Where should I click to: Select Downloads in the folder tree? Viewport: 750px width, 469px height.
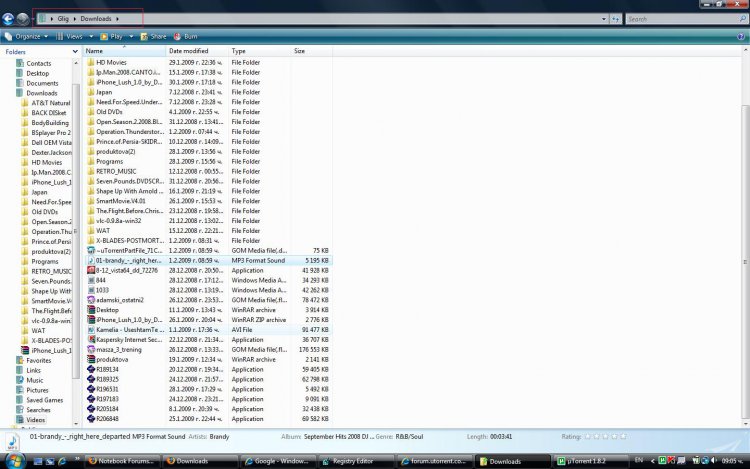click(42, 93)
